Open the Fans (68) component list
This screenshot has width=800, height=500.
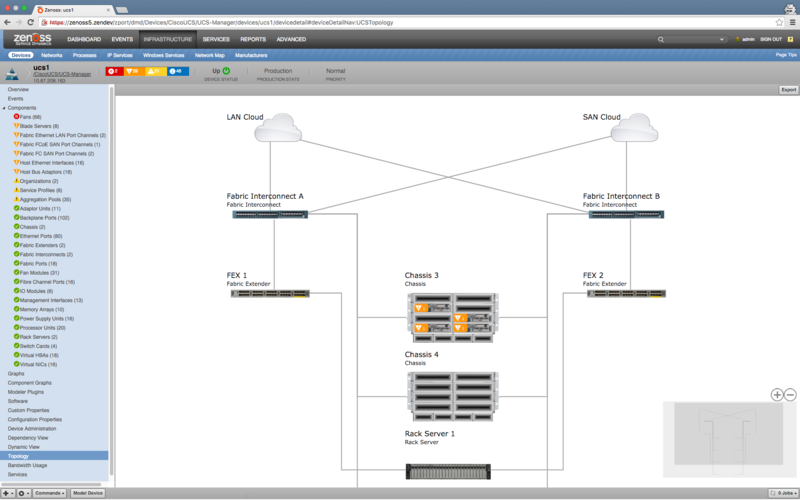pyautogui.click(x=30, y=117)
